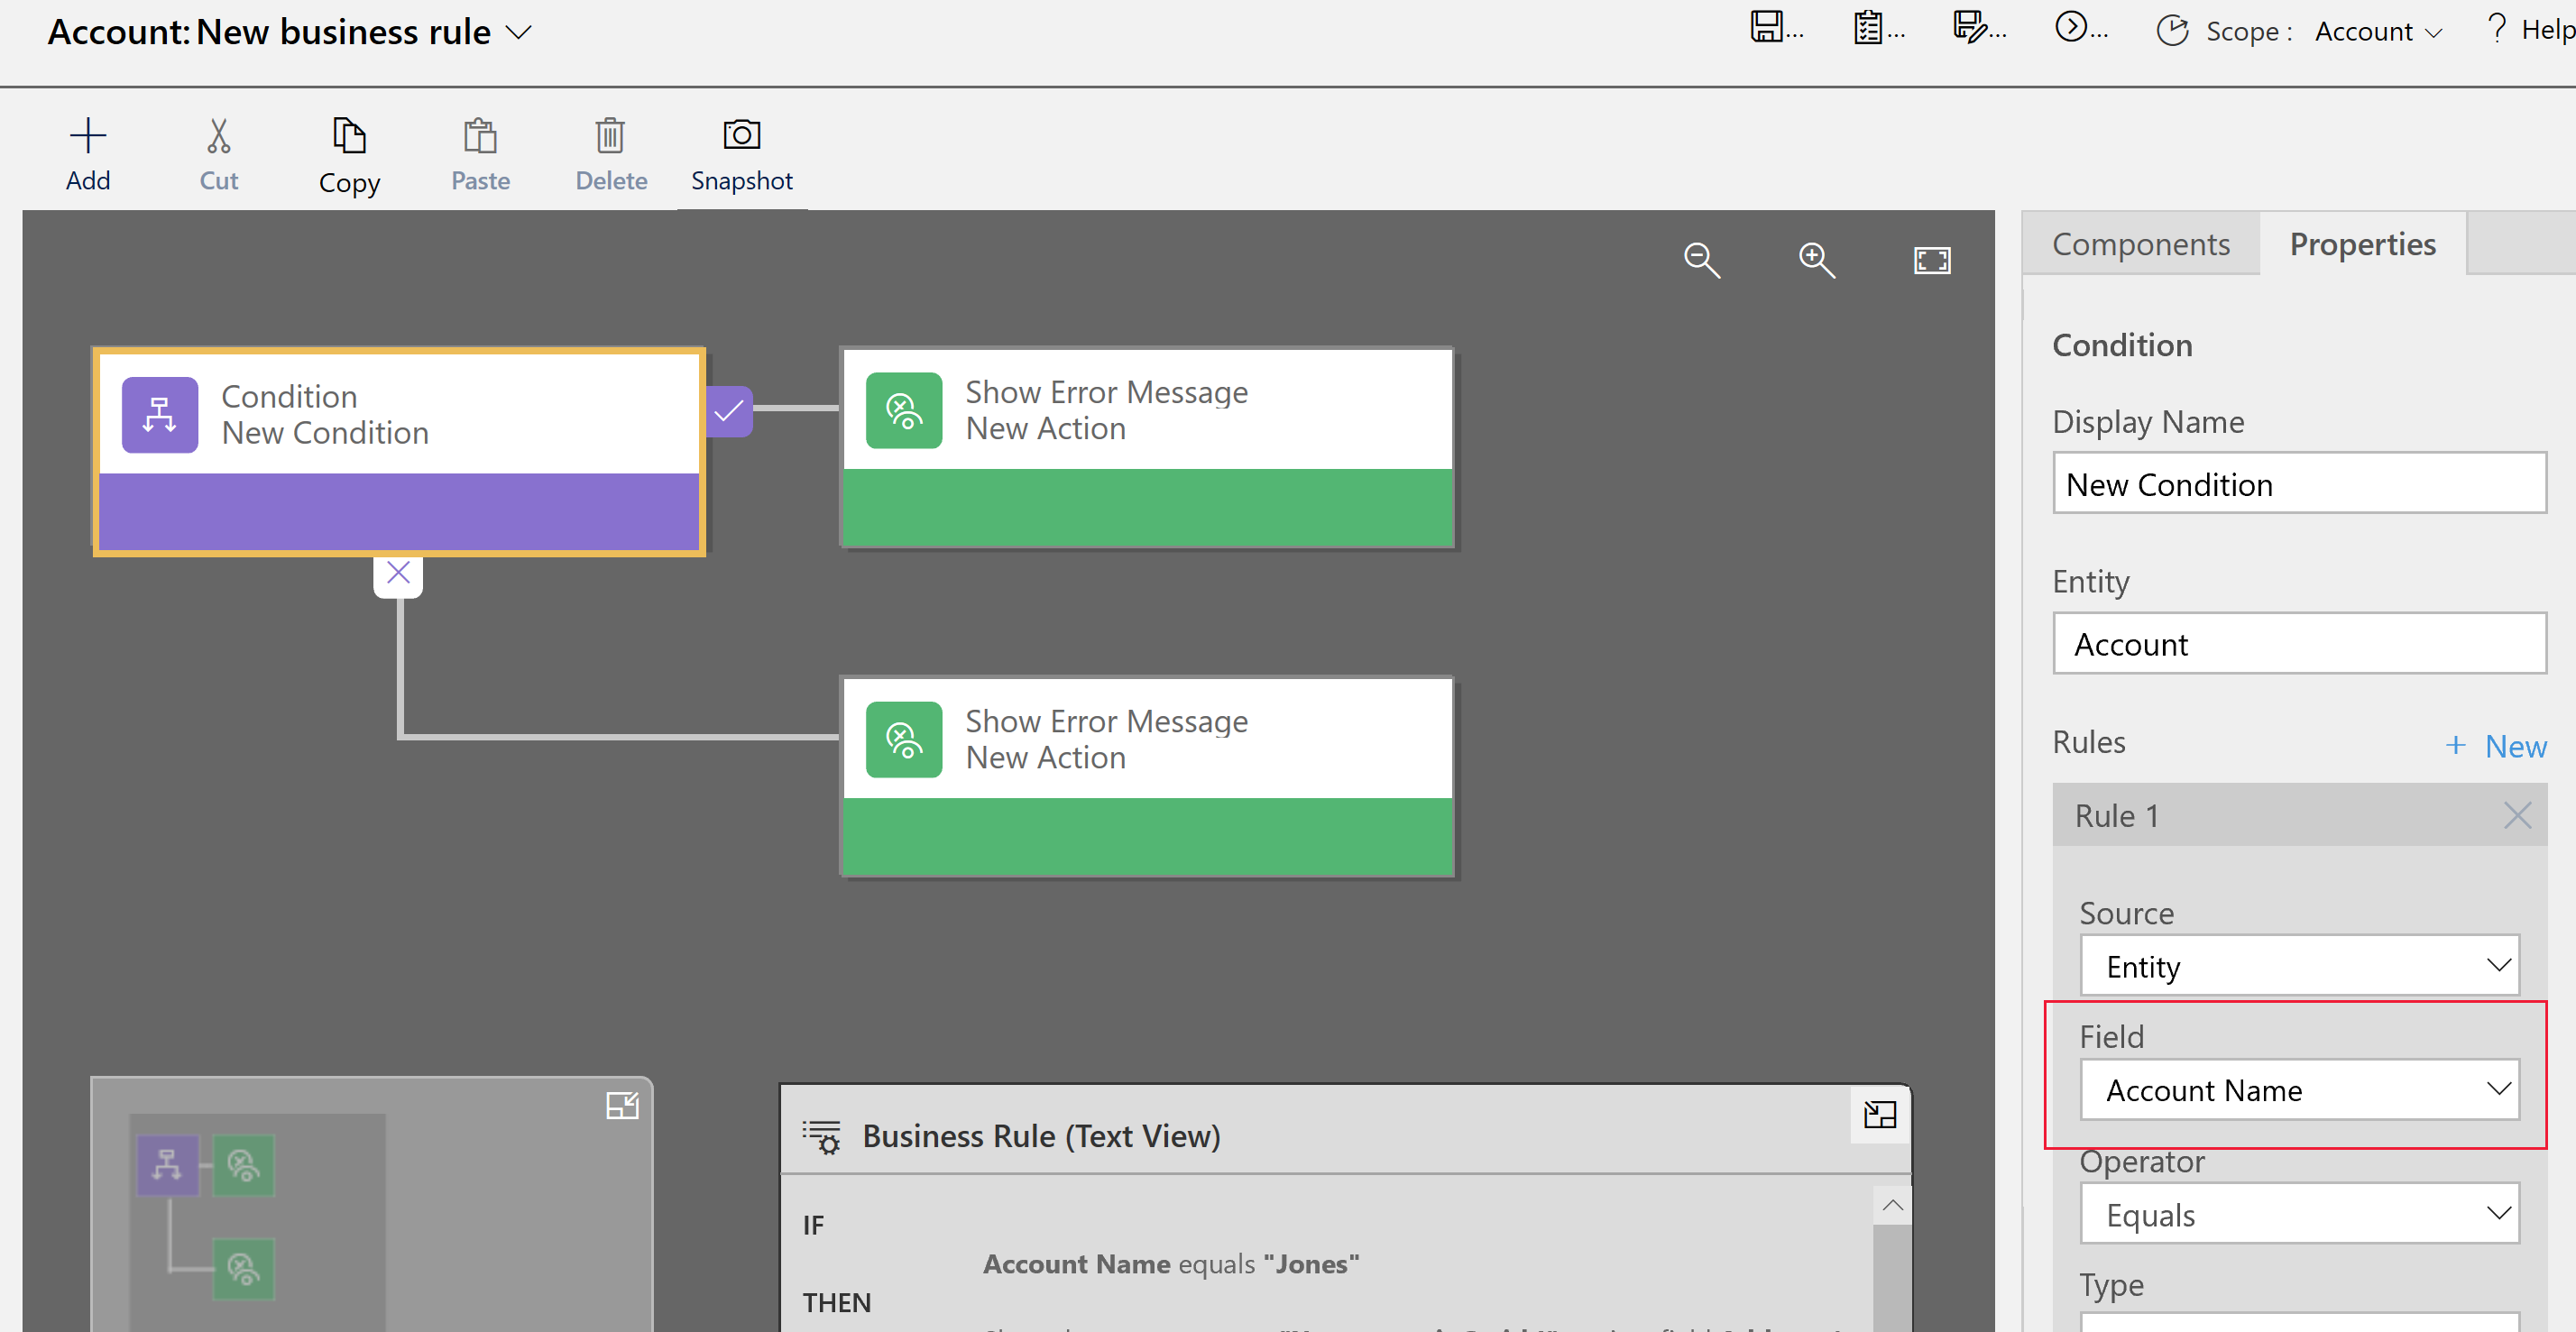Image resolution: width=2576 pixels, height=1332 pixels.
Task: Click the Display Name input field
Action: [x=2297, y=482]
